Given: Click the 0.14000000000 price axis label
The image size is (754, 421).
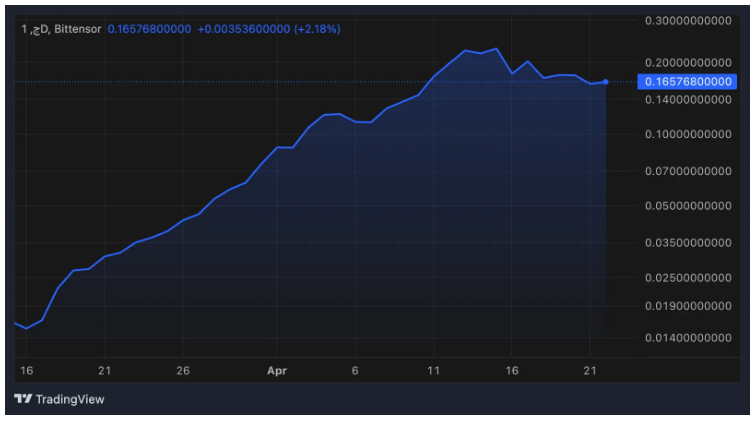Looking at the screenshot, I should (688, 99).
